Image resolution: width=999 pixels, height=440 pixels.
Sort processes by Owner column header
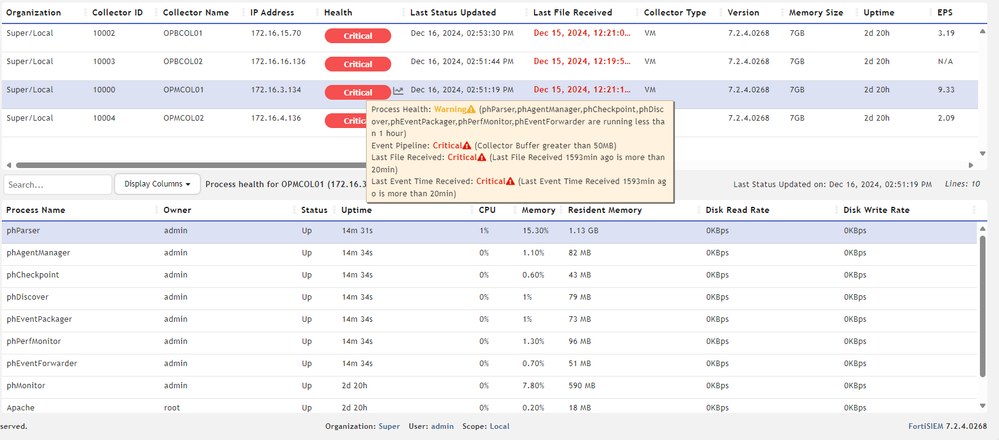[177, 210]
